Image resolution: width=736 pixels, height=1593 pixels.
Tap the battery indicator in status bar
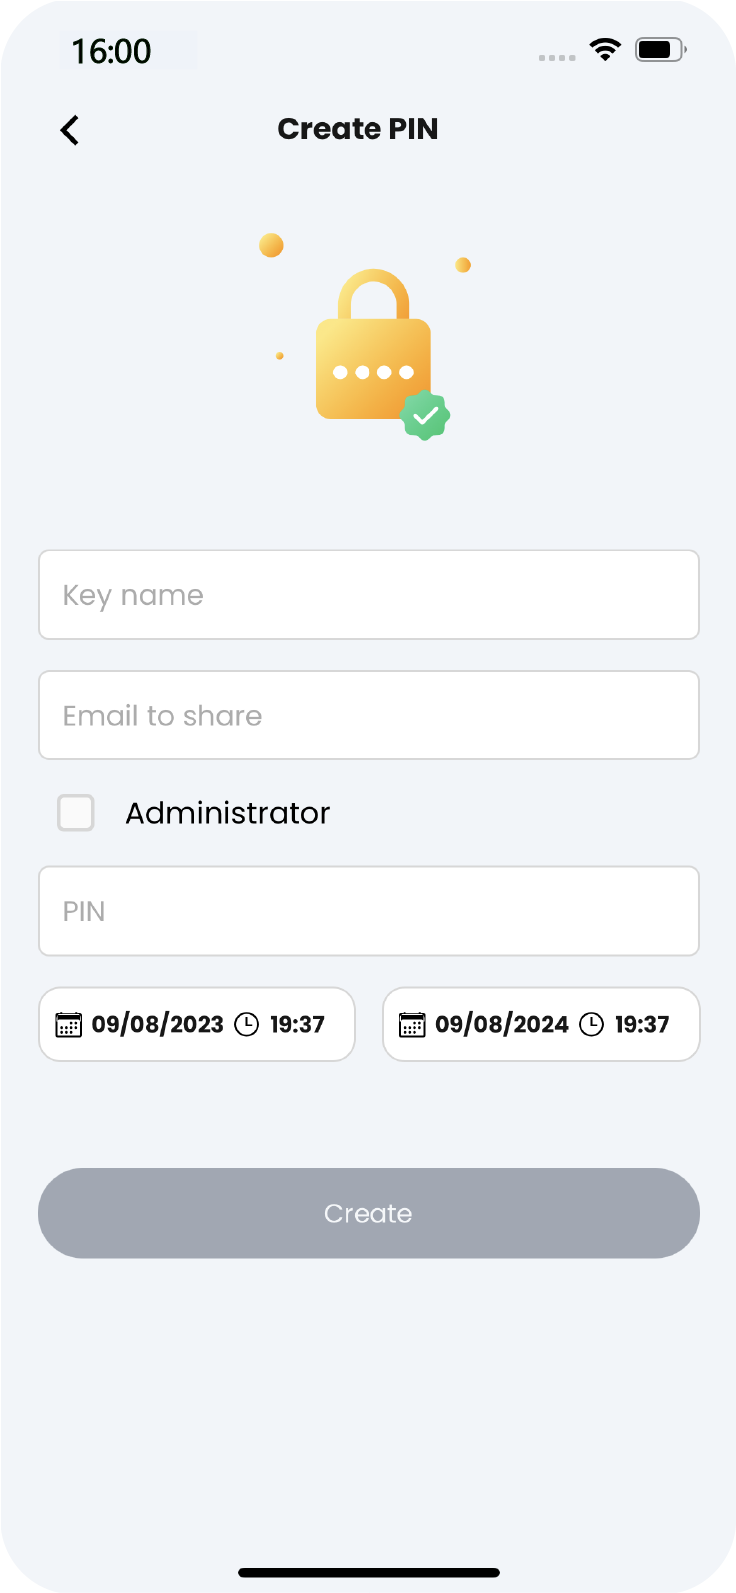660,49
